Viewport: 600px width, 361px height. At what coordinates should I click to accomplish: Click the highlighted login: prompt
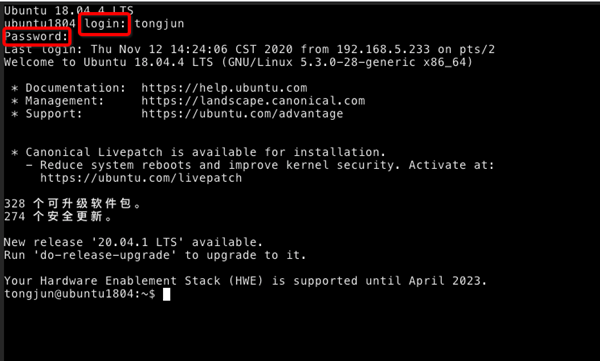pyautogui.click(x=104, y=24)
